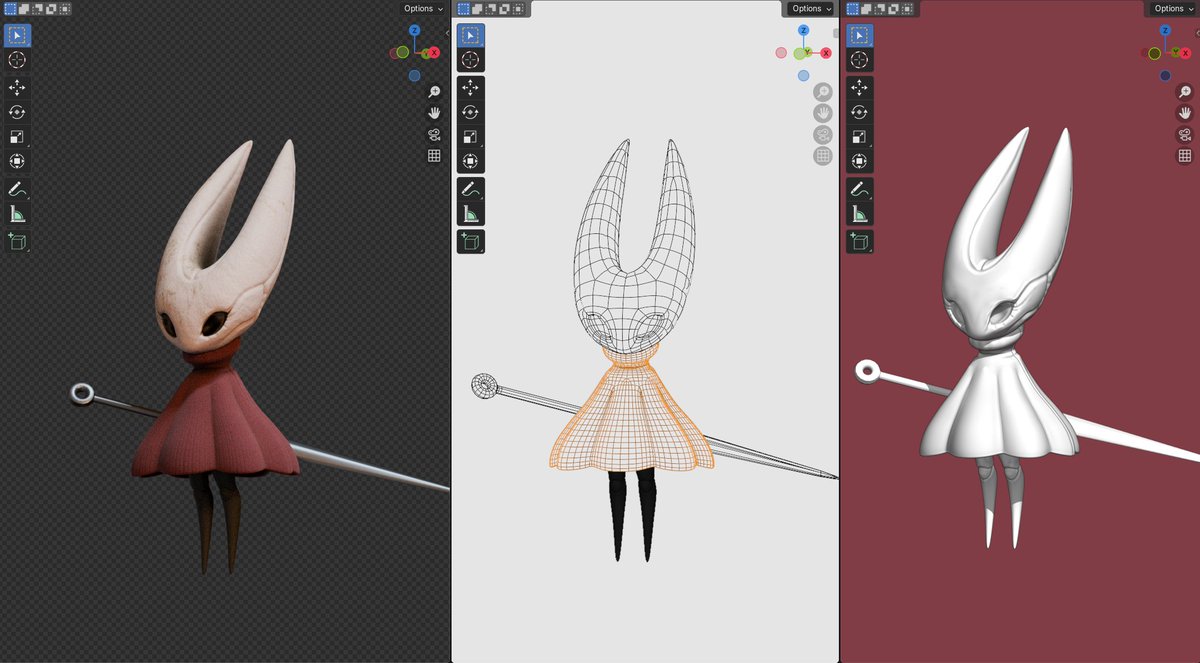Screen dimensions: 1200x663
Task: Pick the 3D Cursor tool in right red viewport
Action: [860, 60]
